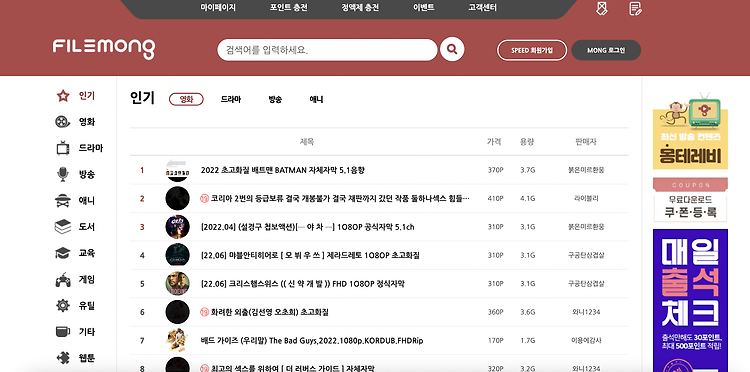Image resolution: width=750 pixels, height=372 pixels.
Task: Focus the 검색어를 입력하세요 search field
Action: [327, 50]
